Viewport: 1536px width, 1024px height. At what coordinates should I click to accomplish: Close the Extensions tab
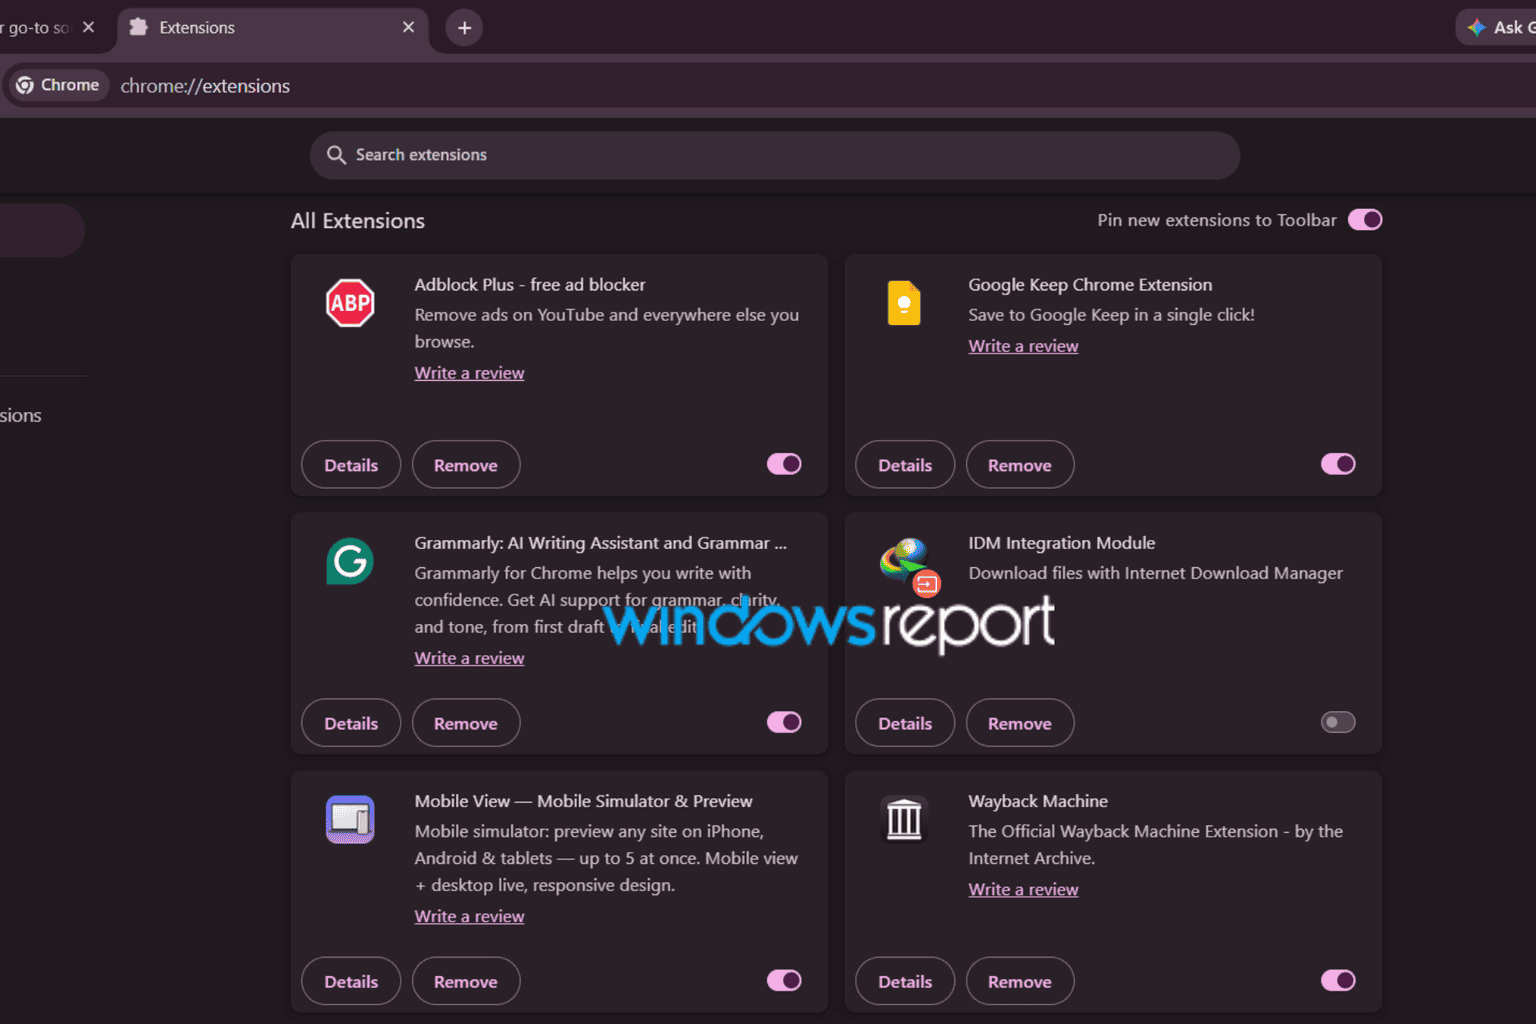click(408, 27)
